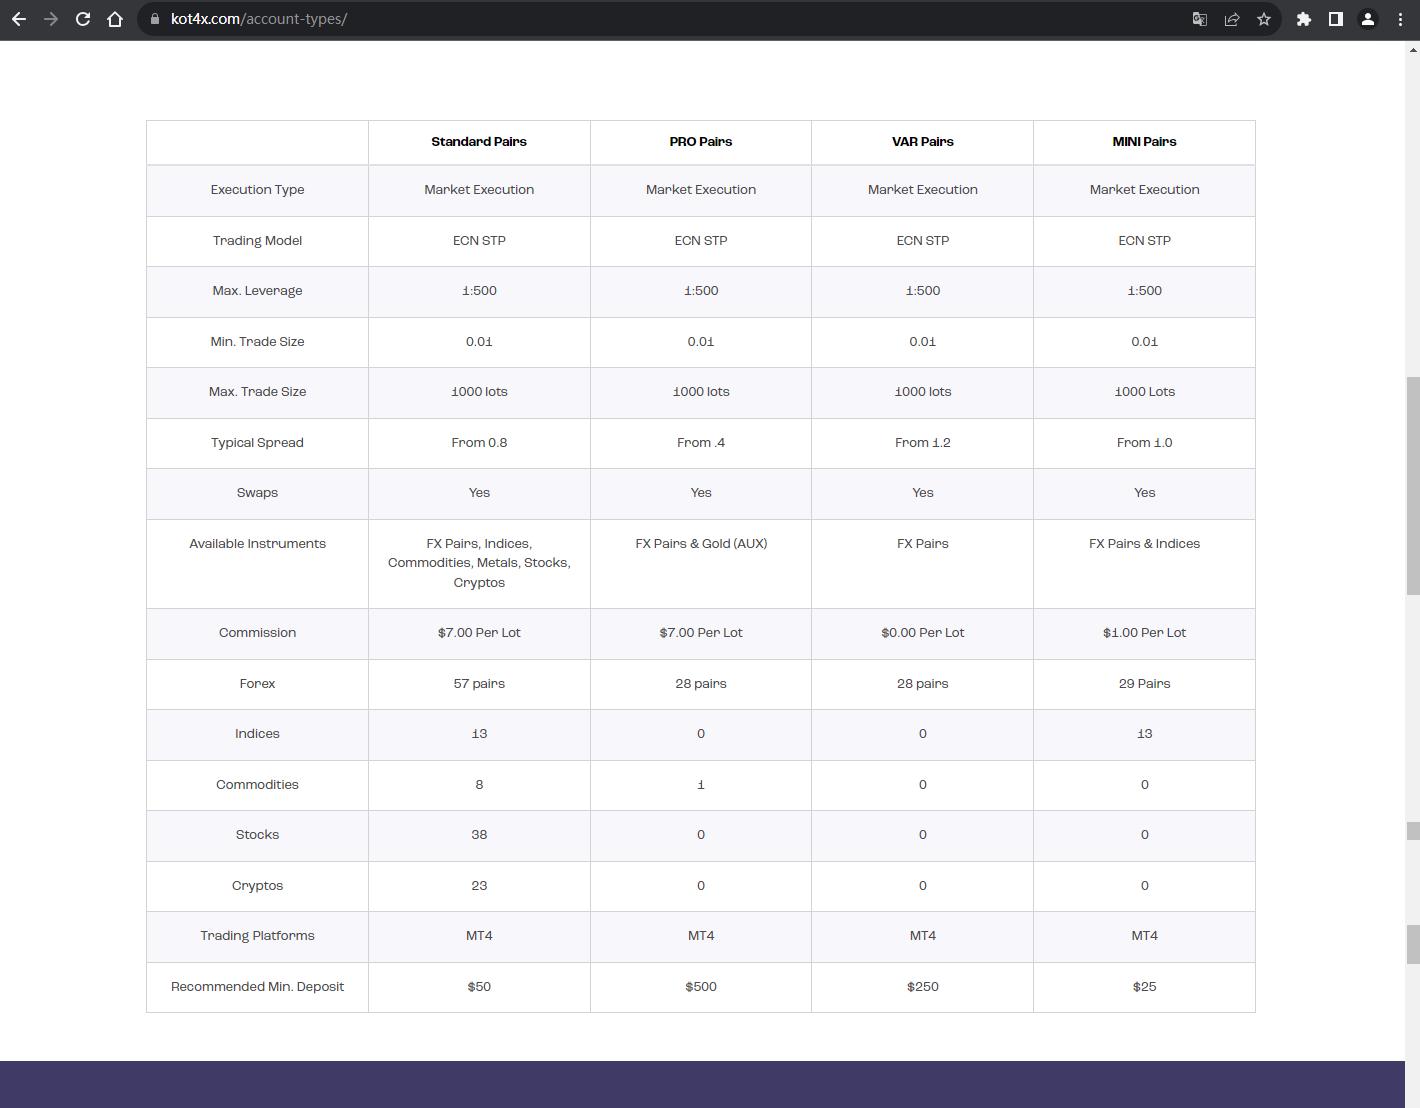Select the MINI Pairs column header
The height and width of the screenshot is (1108, 1420).
coord(1144,142)
